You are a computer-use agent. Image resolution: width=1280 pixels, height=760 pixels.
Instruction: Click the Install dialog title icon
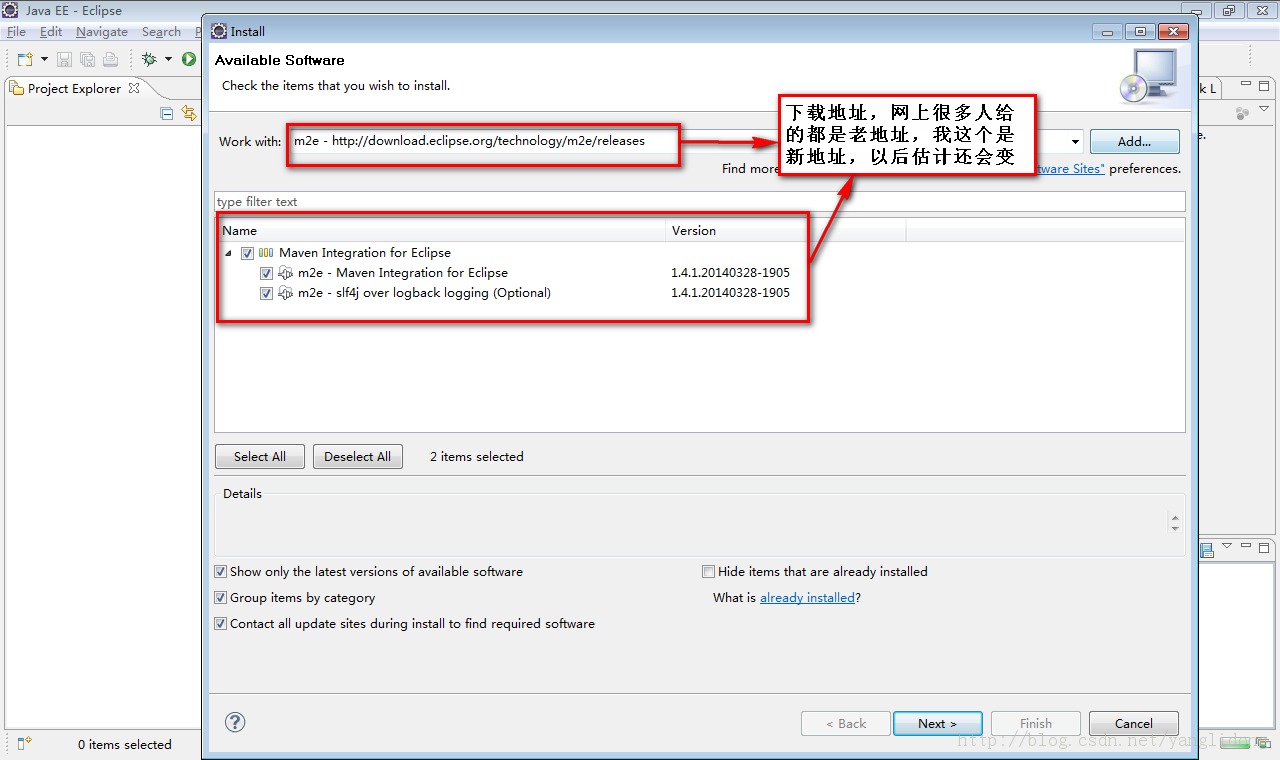(x=219, y=31)
